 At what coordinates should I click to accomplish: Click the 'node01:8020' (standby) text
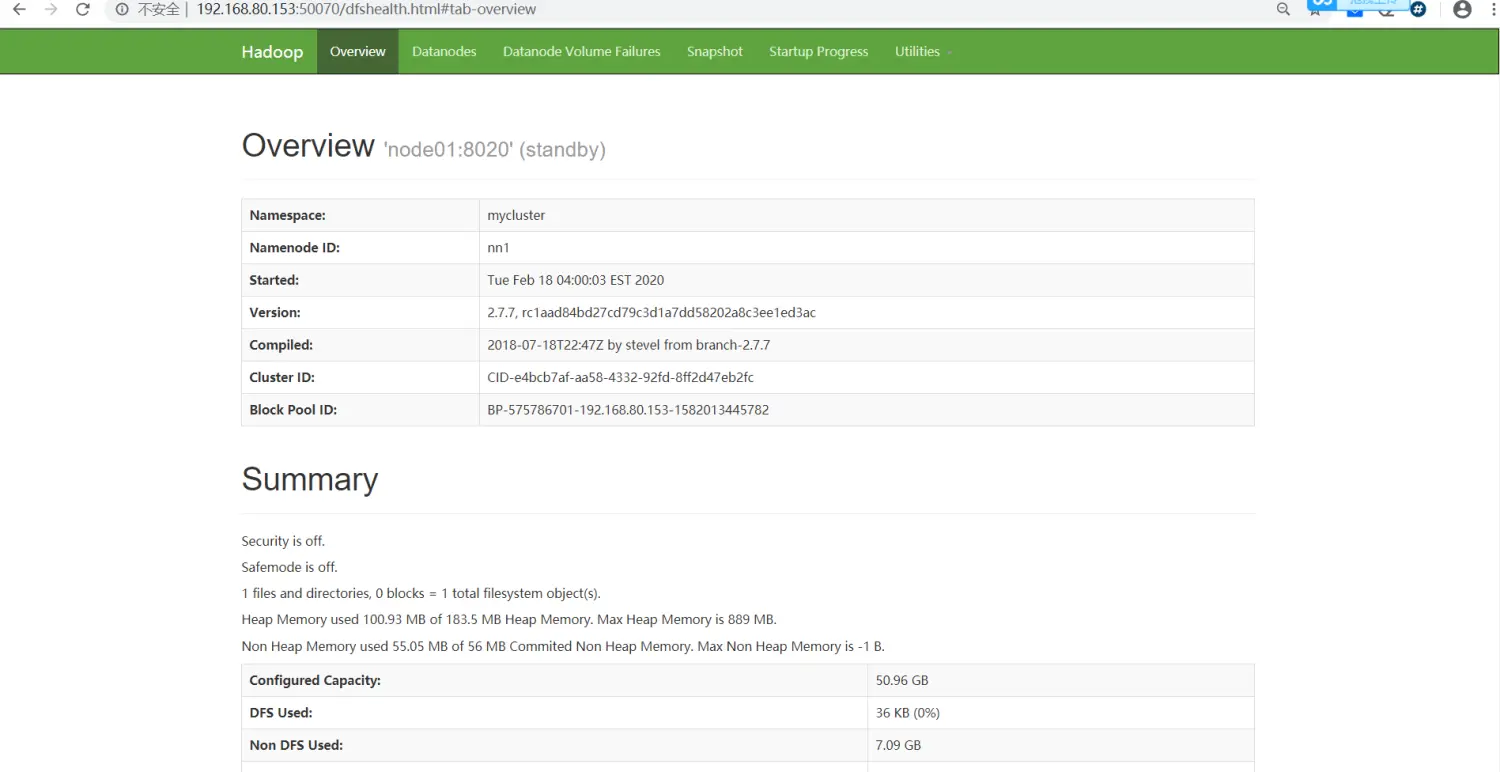click(495, 150)
